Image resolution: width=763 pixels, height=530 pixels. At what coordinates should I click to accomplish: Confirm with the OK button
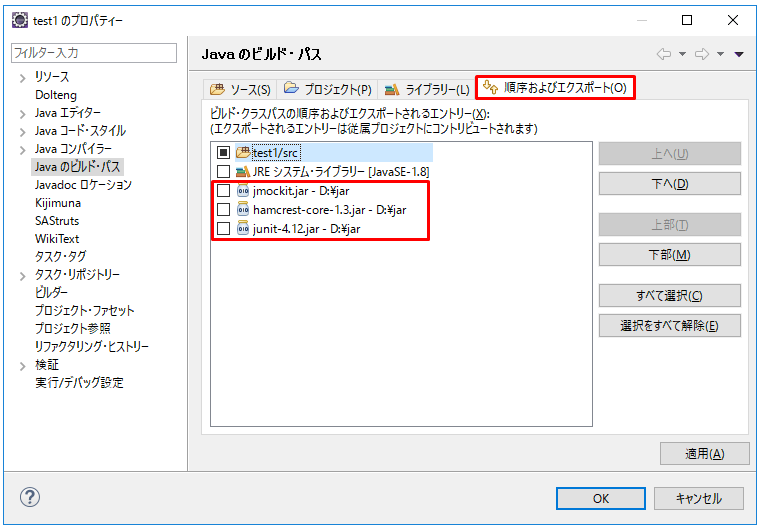pos(601,498)
